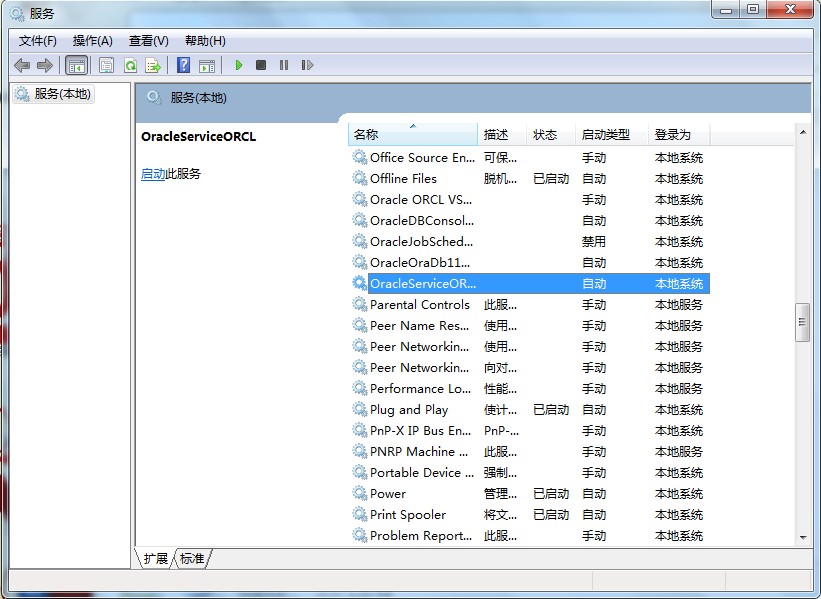Select the Performance Lo... service
Screen dimensions: 821x599
coord(529,389)
